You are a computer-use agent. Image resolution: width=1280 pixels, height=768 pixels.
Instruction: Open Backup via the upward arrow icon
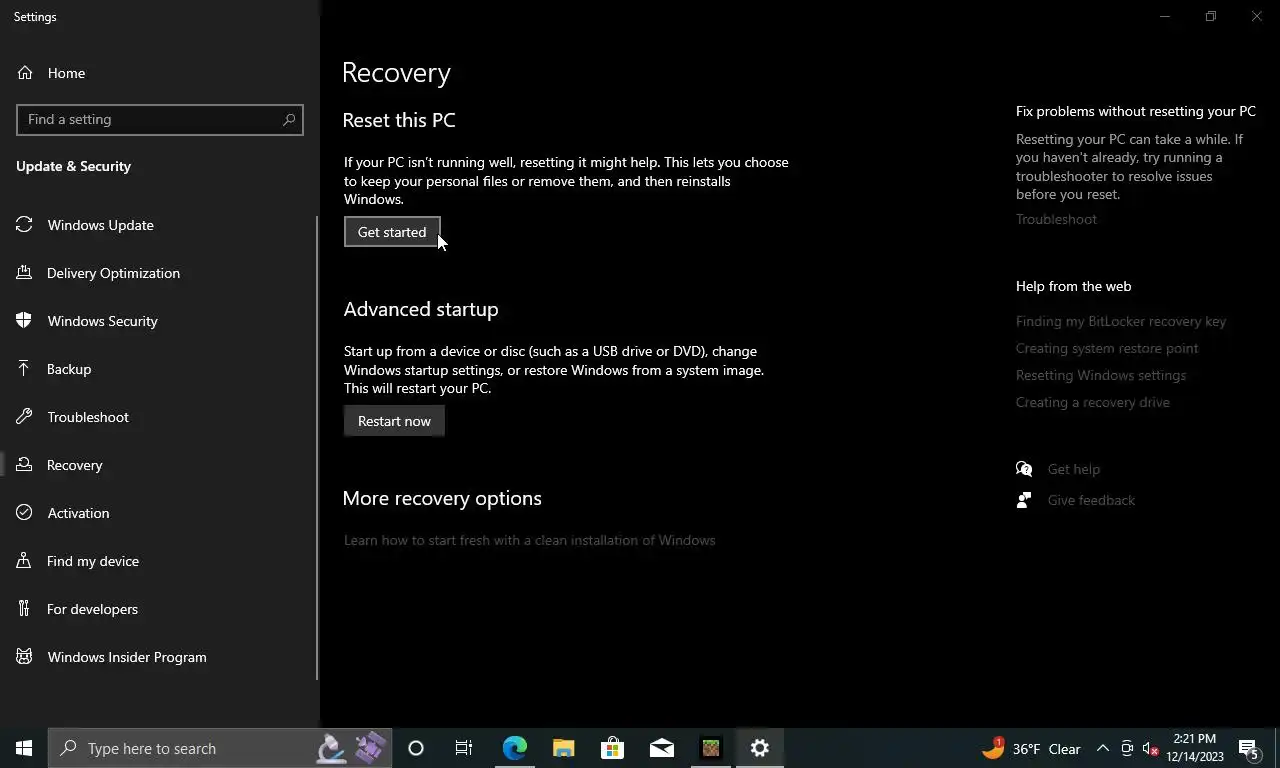coord(25,369)
